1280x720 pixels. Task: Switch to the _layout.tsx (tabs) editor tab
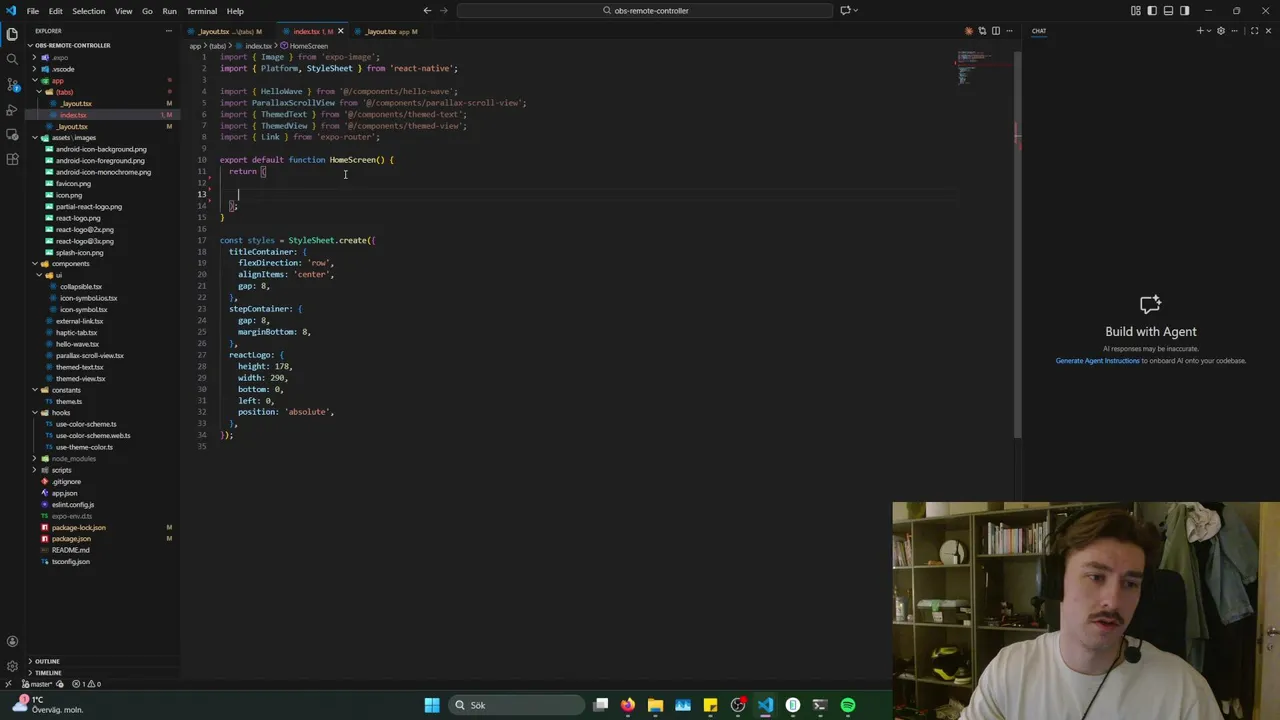tap(227, 31)
